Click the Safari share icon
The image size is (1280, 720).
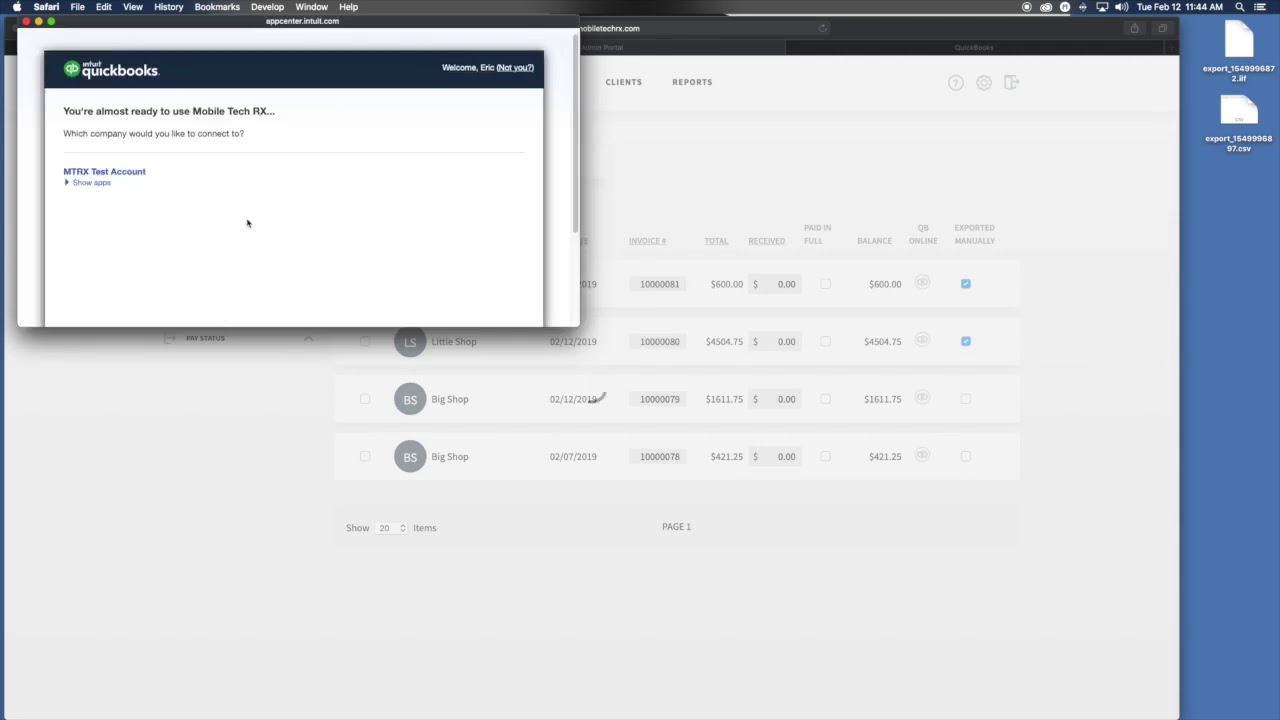1134,28
